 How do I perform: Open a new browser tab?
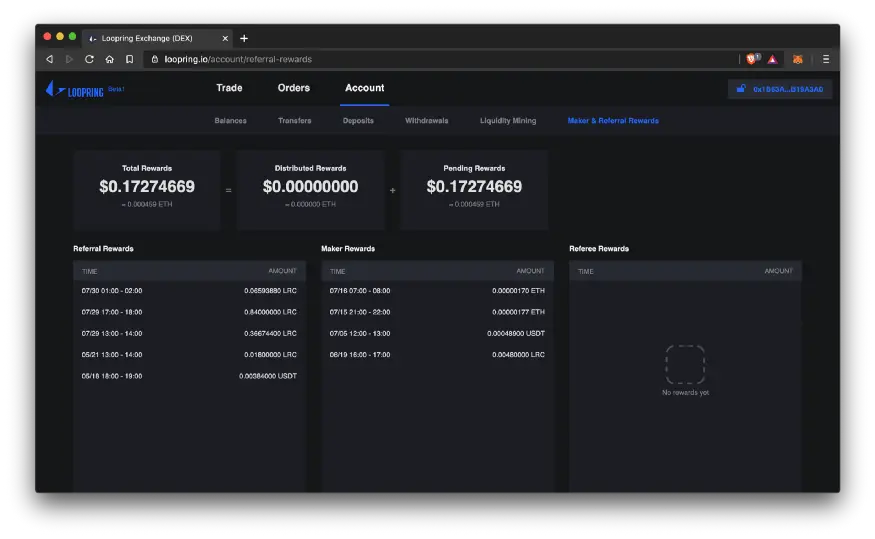click(x=244, y=38)
